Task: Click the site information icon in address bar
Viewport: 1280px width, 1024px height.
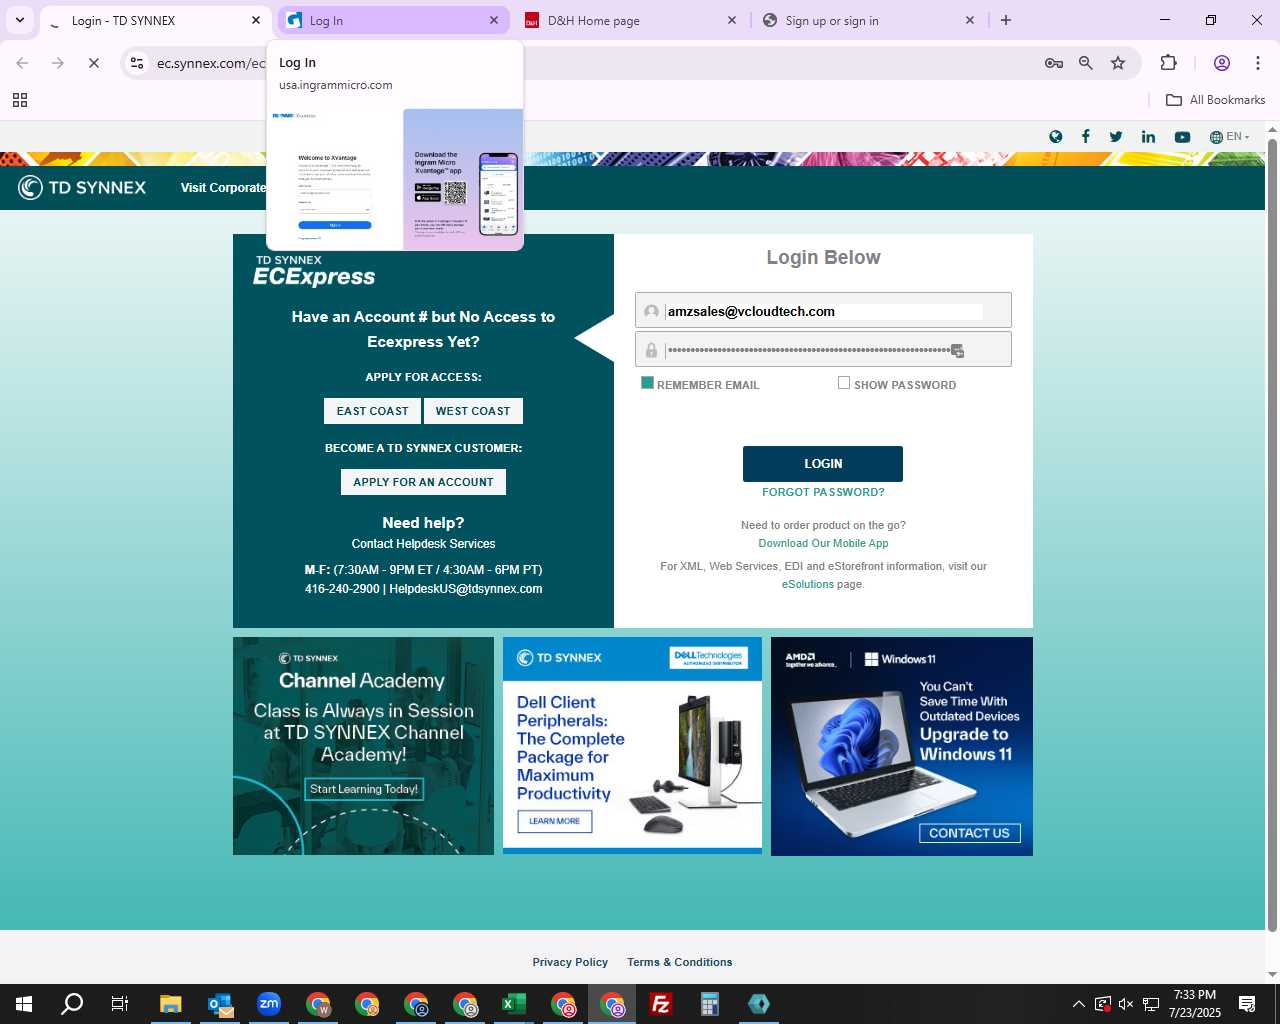Action: (137, 63)
